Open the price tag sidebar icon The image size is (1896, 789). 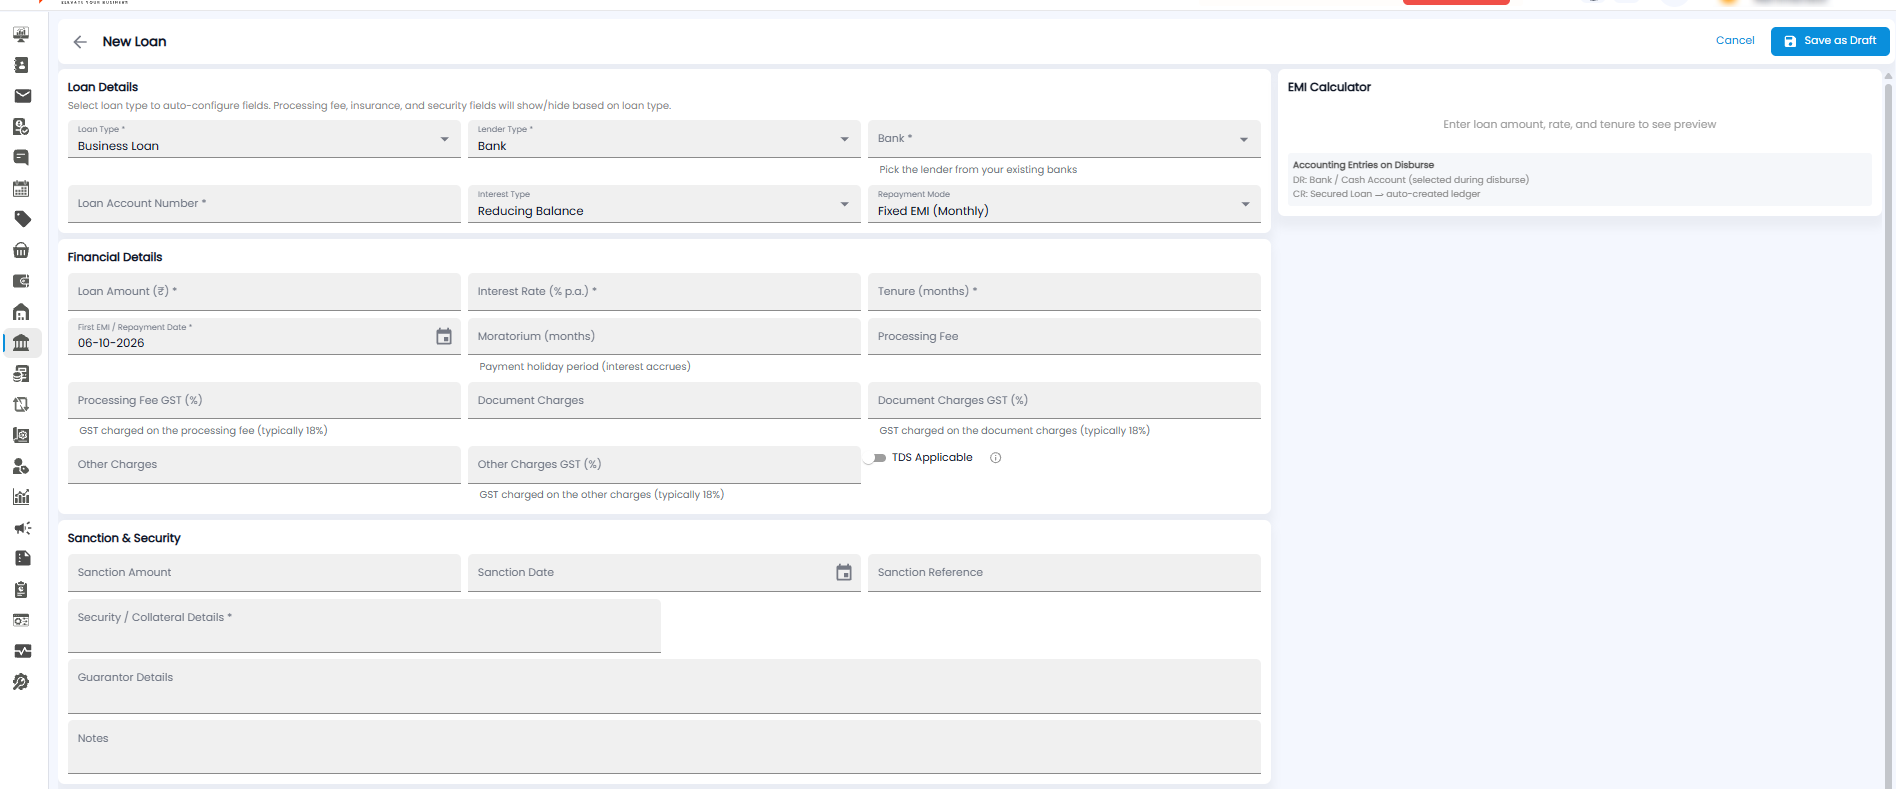(21, 219)
